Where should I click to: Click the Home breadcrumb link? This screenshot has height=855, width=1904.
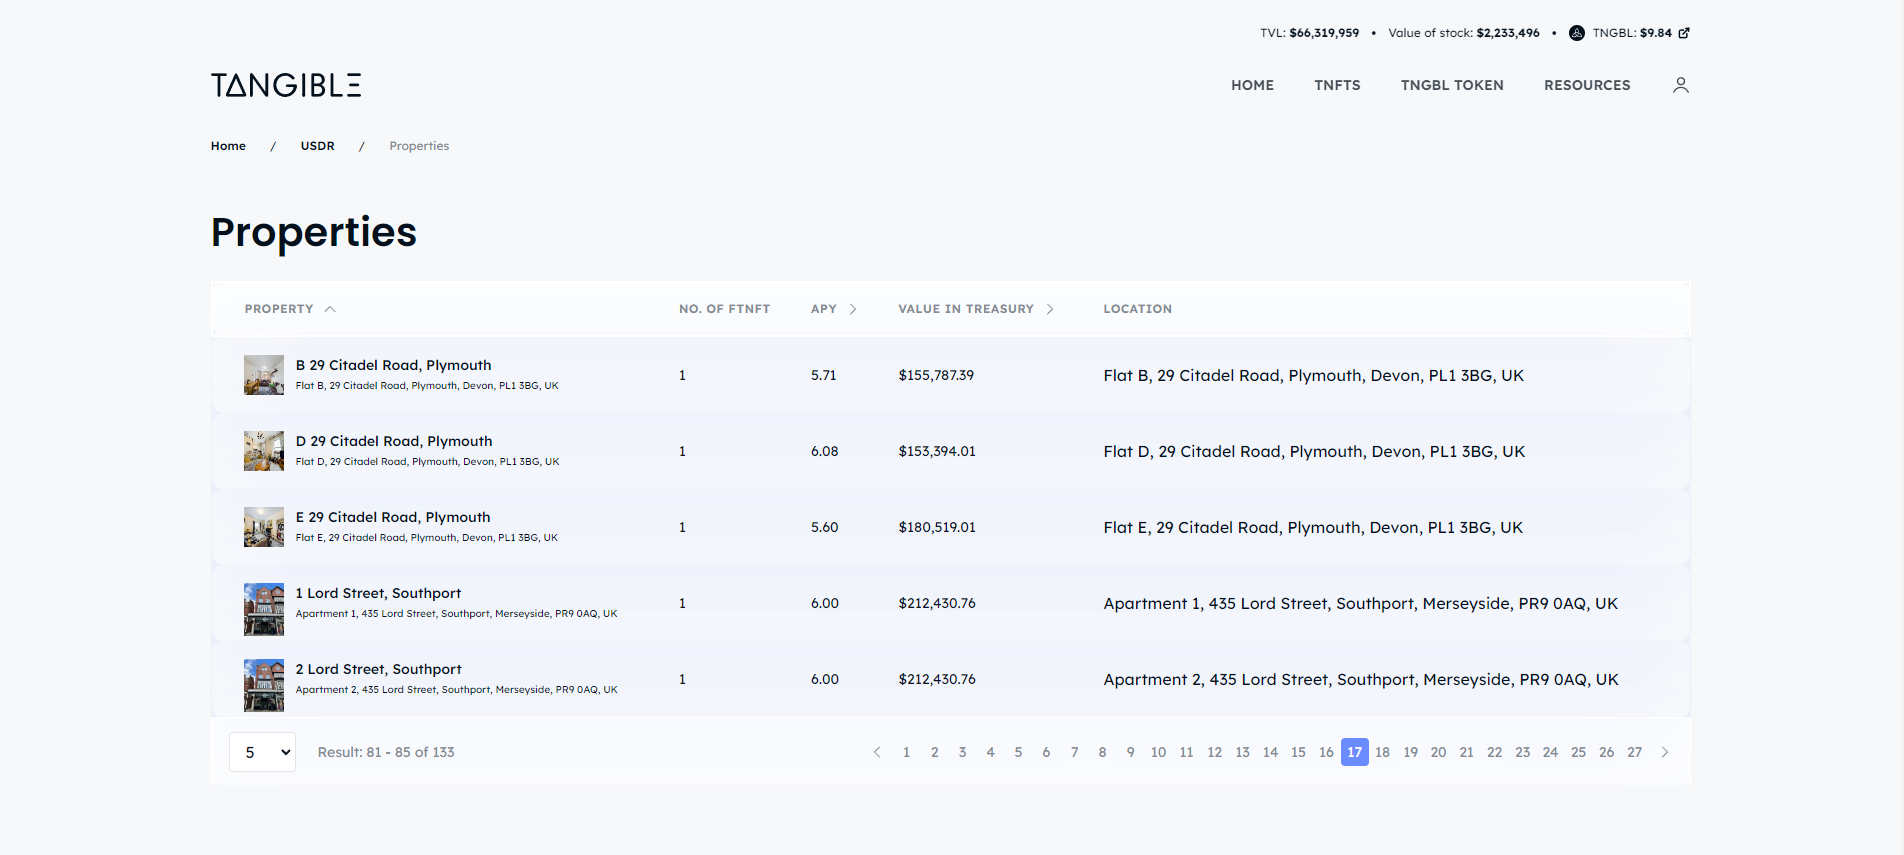point(228,146)
